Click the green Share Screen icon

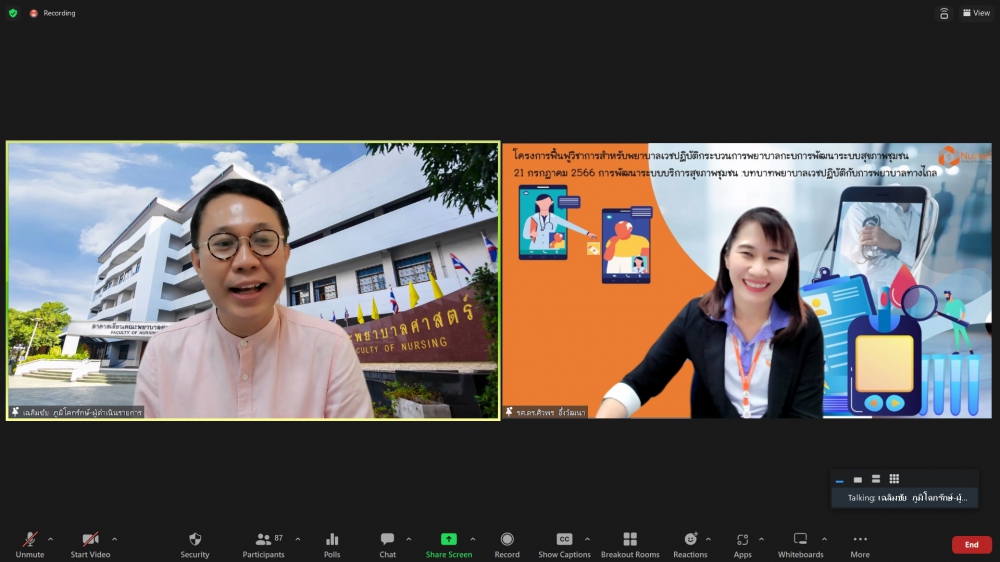coord(449,539)
